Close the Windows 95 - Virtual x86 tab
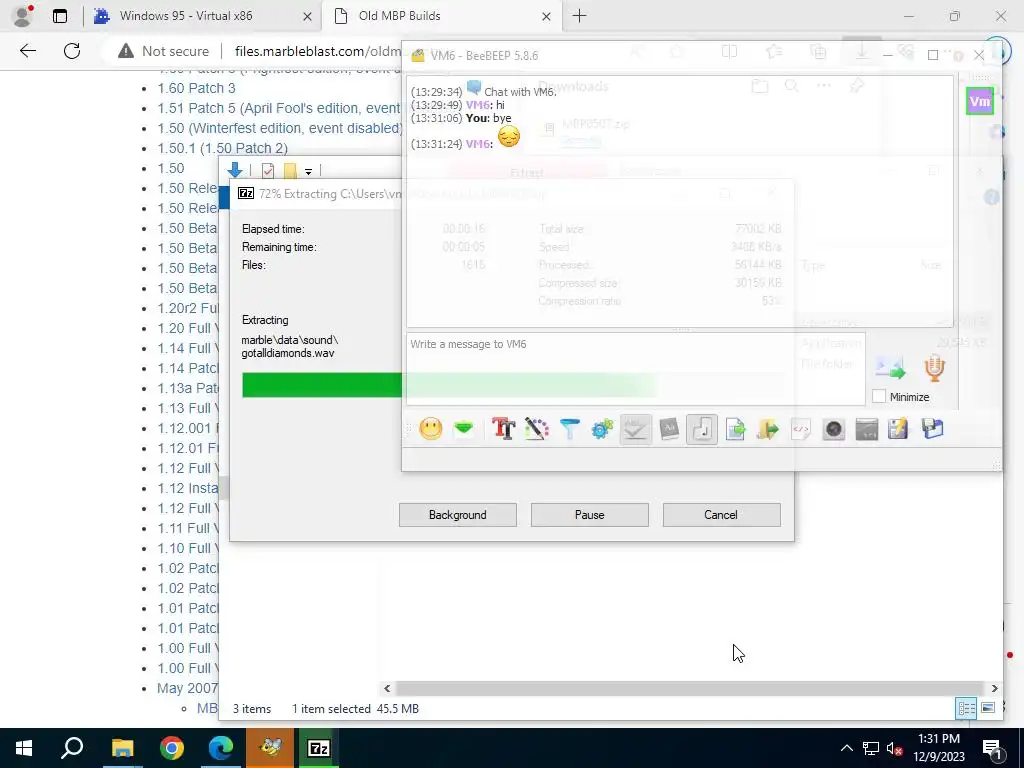This screenshot has width=1024, height=768. [x=307, y=16]
